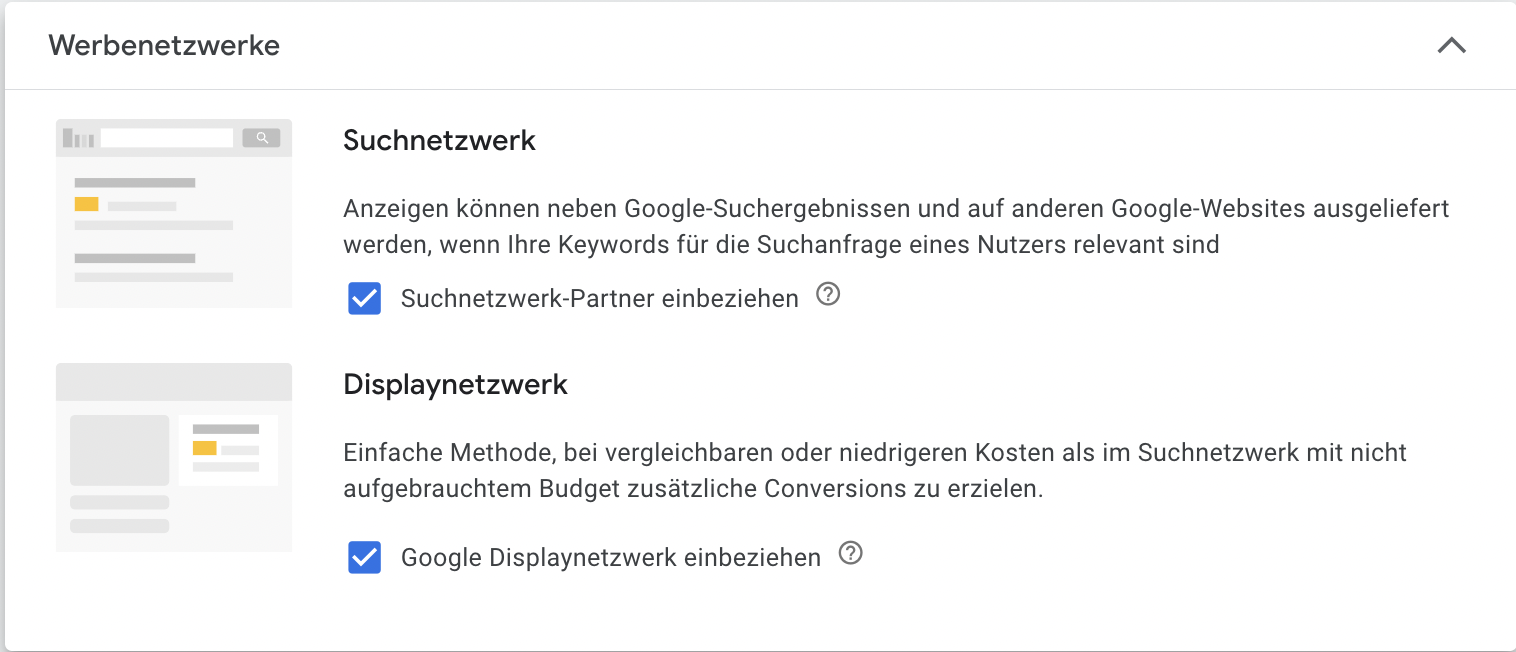Click large gray image block in Displaynetzwerk illustration

pos(120,450)
